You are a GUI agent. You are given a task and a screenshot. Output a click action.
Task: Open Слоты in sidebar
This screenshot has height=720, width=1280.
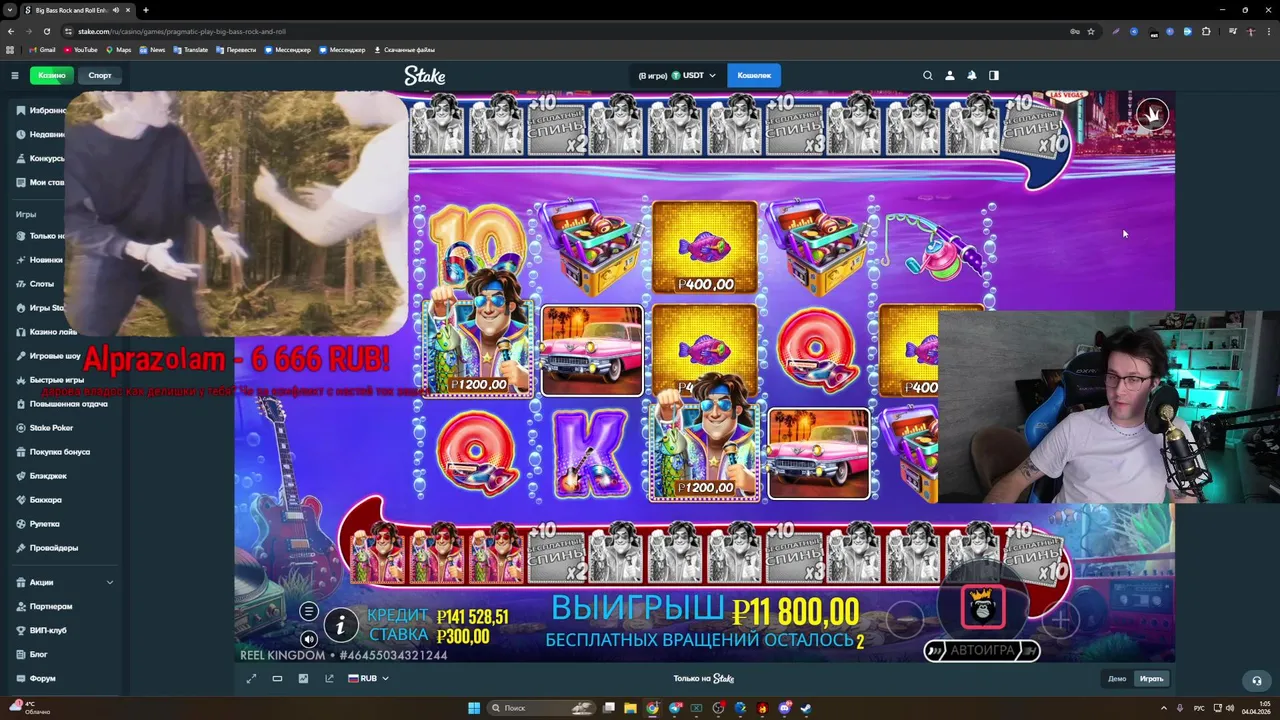[x=42, y=284]
